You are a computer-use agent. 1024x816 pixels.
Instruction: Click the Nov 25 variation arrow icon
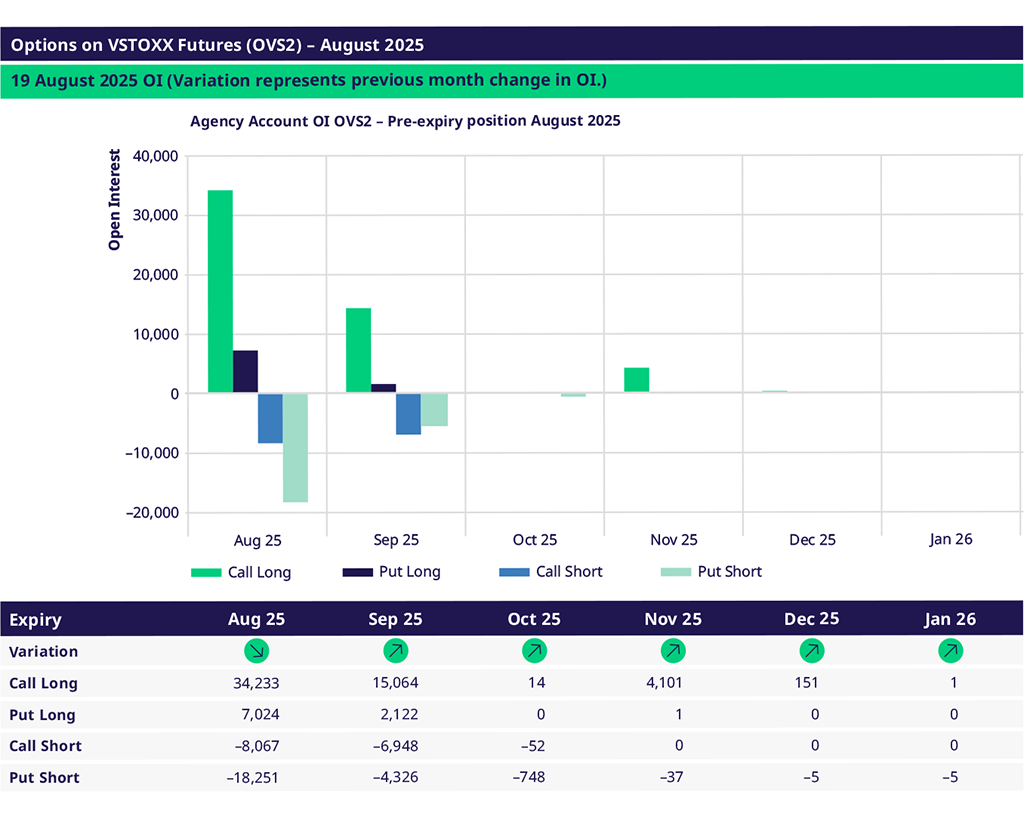pyautogui.click(x=673, y=652)
